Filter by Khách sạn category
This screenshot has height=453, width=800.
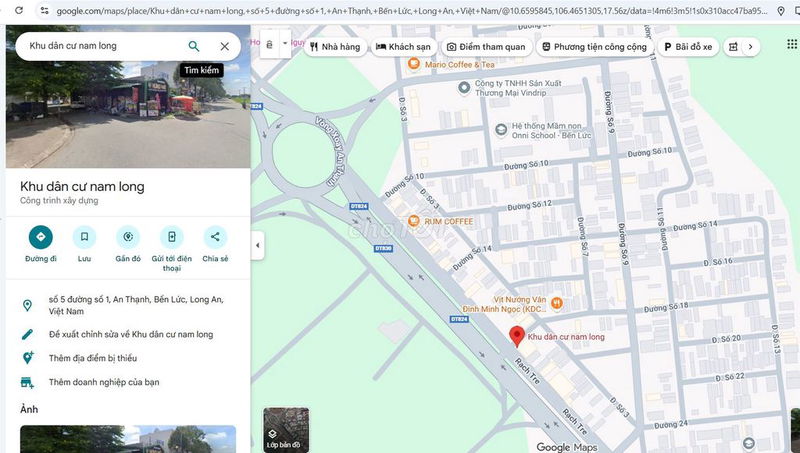(x=403, y=47)
